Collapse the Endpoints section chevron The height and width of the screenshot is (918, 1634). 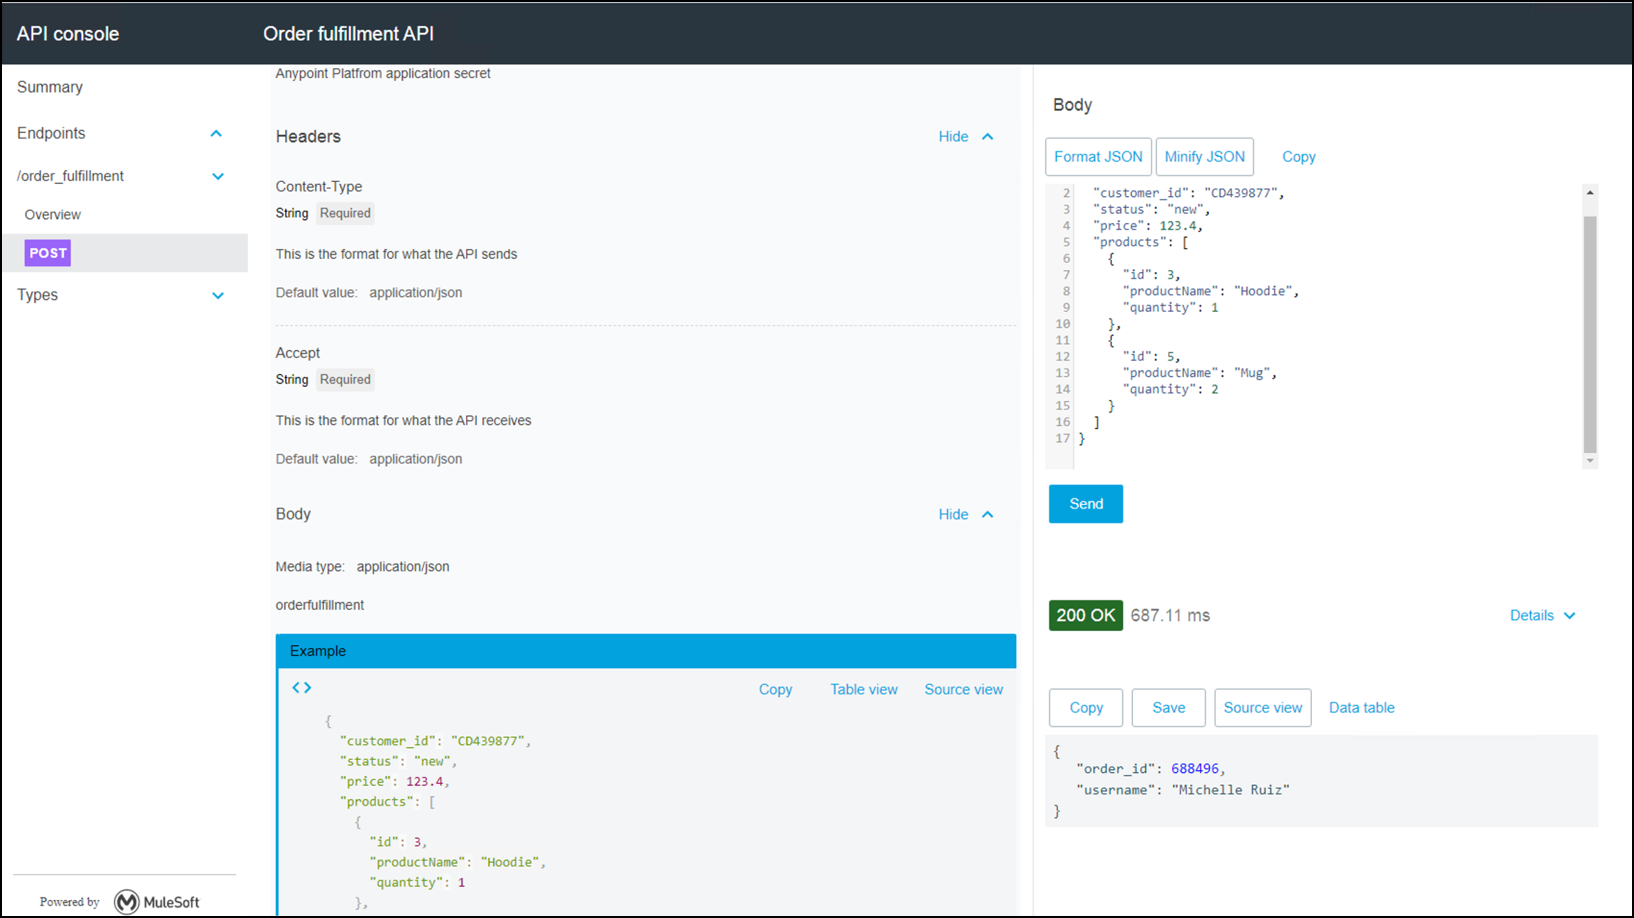point(216,134)
